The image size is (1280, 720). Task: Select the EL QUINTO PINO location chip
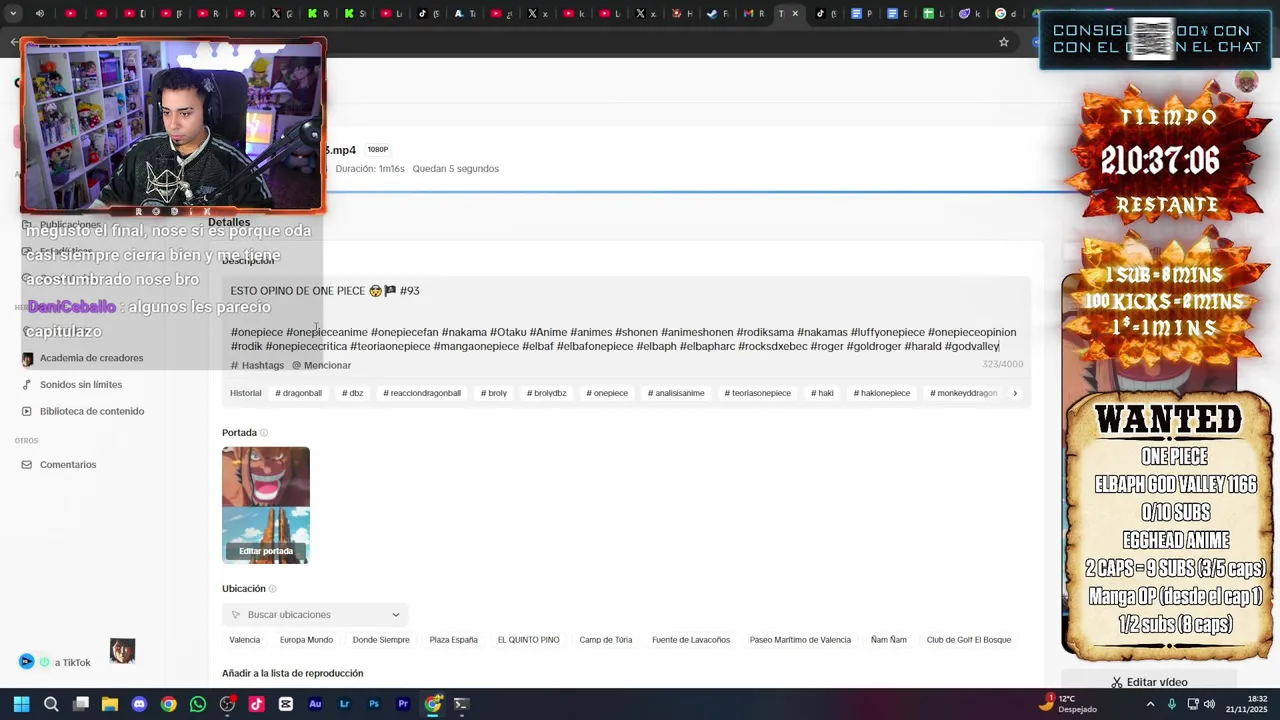(x=528, y=640)
